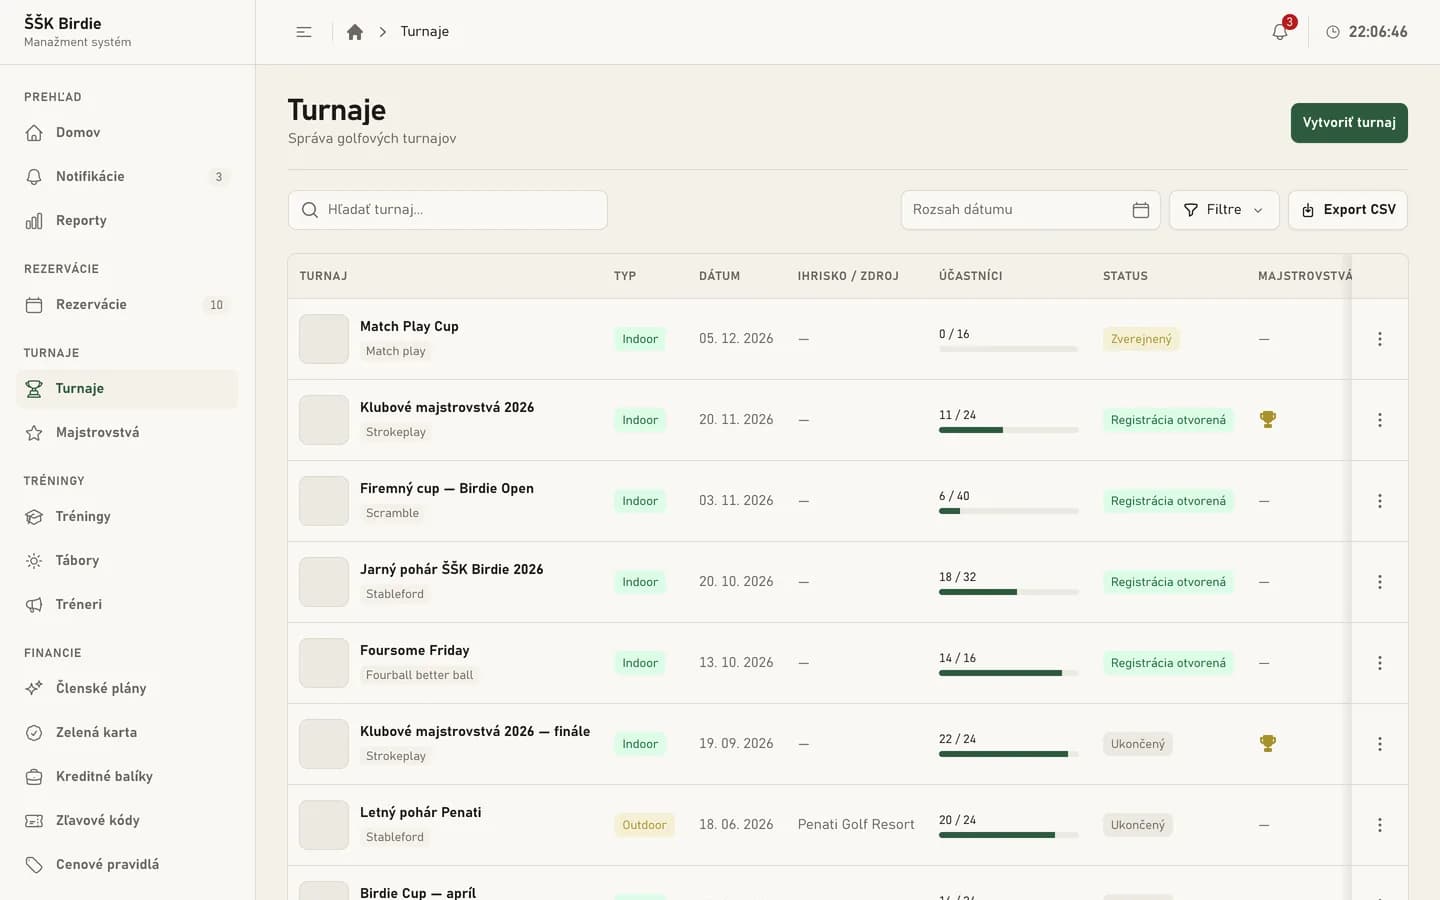Open row actions for Match Play Cup
1440x900 pixels.
1380,339
